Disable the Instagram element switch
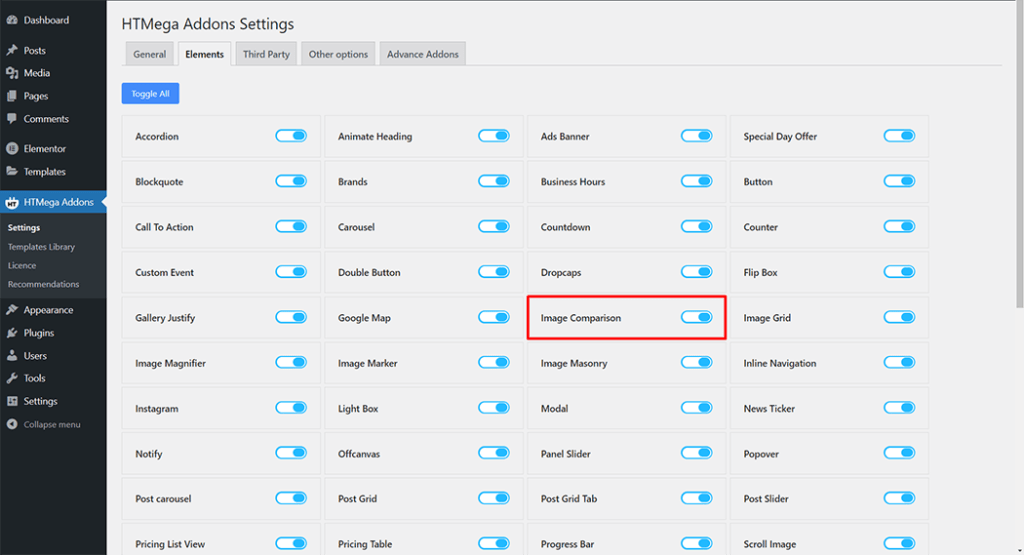Viewport: 1024px width, 555px height. click(291, 408)
